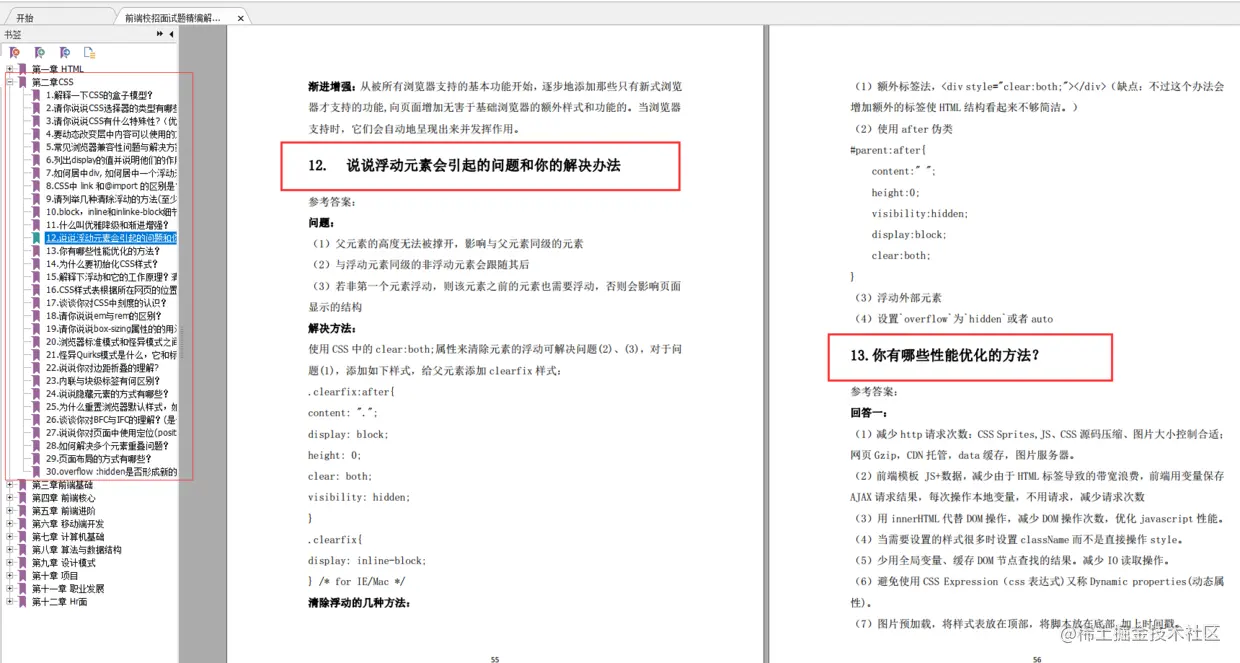Open bookmark 14.为什么要初始化CSS样式？

coord(104,264)
